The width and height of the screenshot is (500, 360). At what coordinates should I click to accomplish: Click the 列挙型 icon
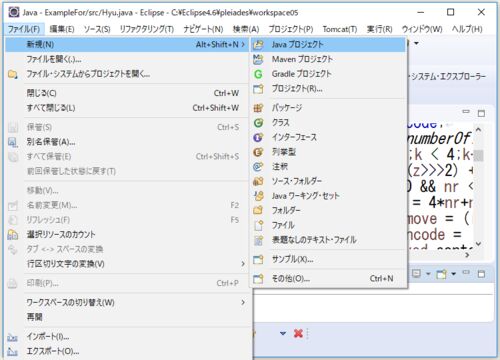pos(258,152)
